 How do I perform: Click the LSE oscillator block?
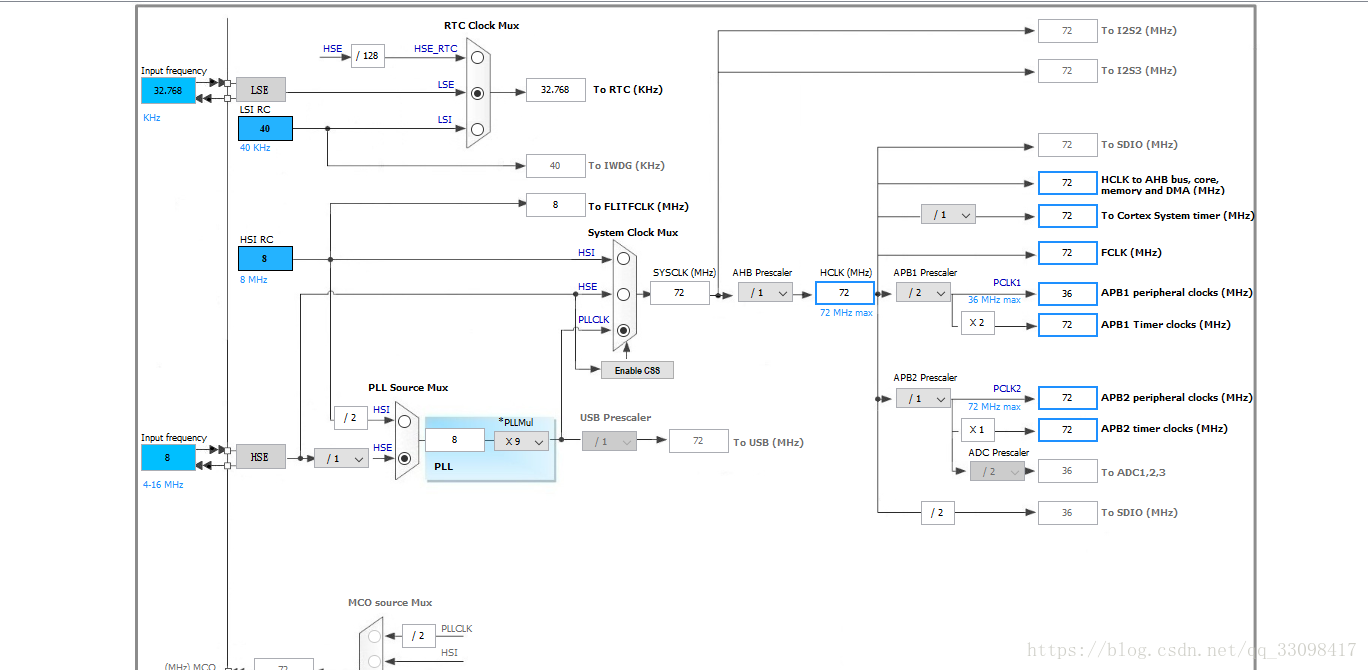point(260,89)
